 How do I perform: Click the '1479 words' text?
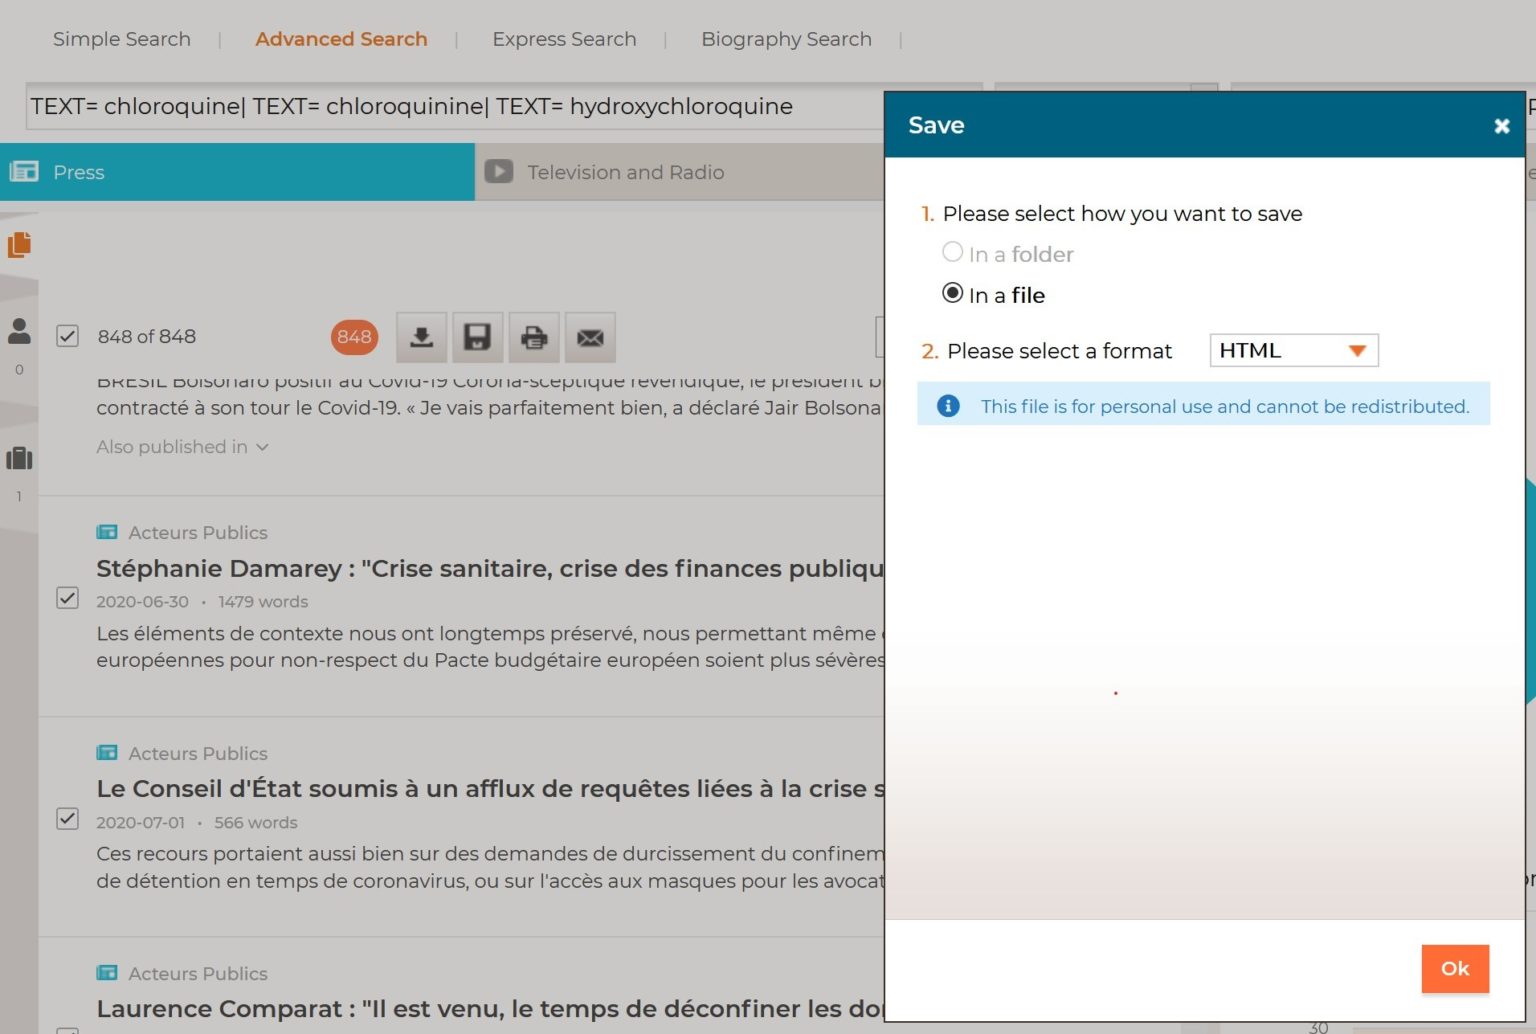(x=263, y=601)
